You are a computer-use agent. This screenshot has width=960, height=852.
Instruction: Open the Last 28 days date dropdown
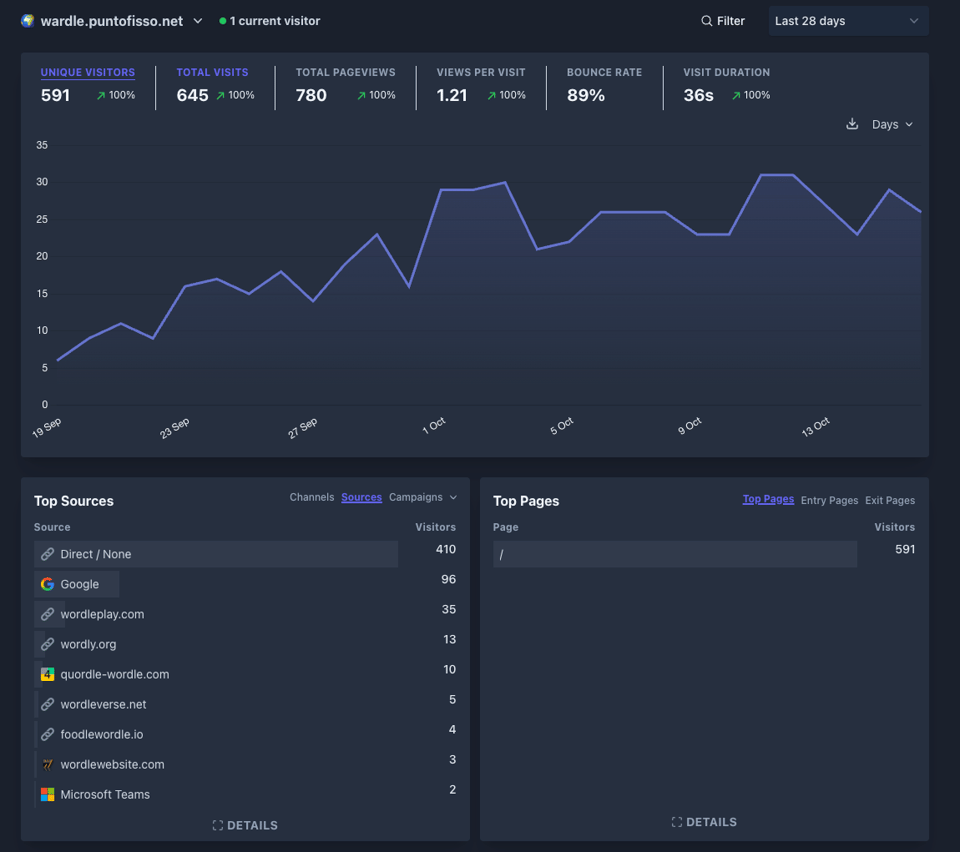tap(848, 21)
